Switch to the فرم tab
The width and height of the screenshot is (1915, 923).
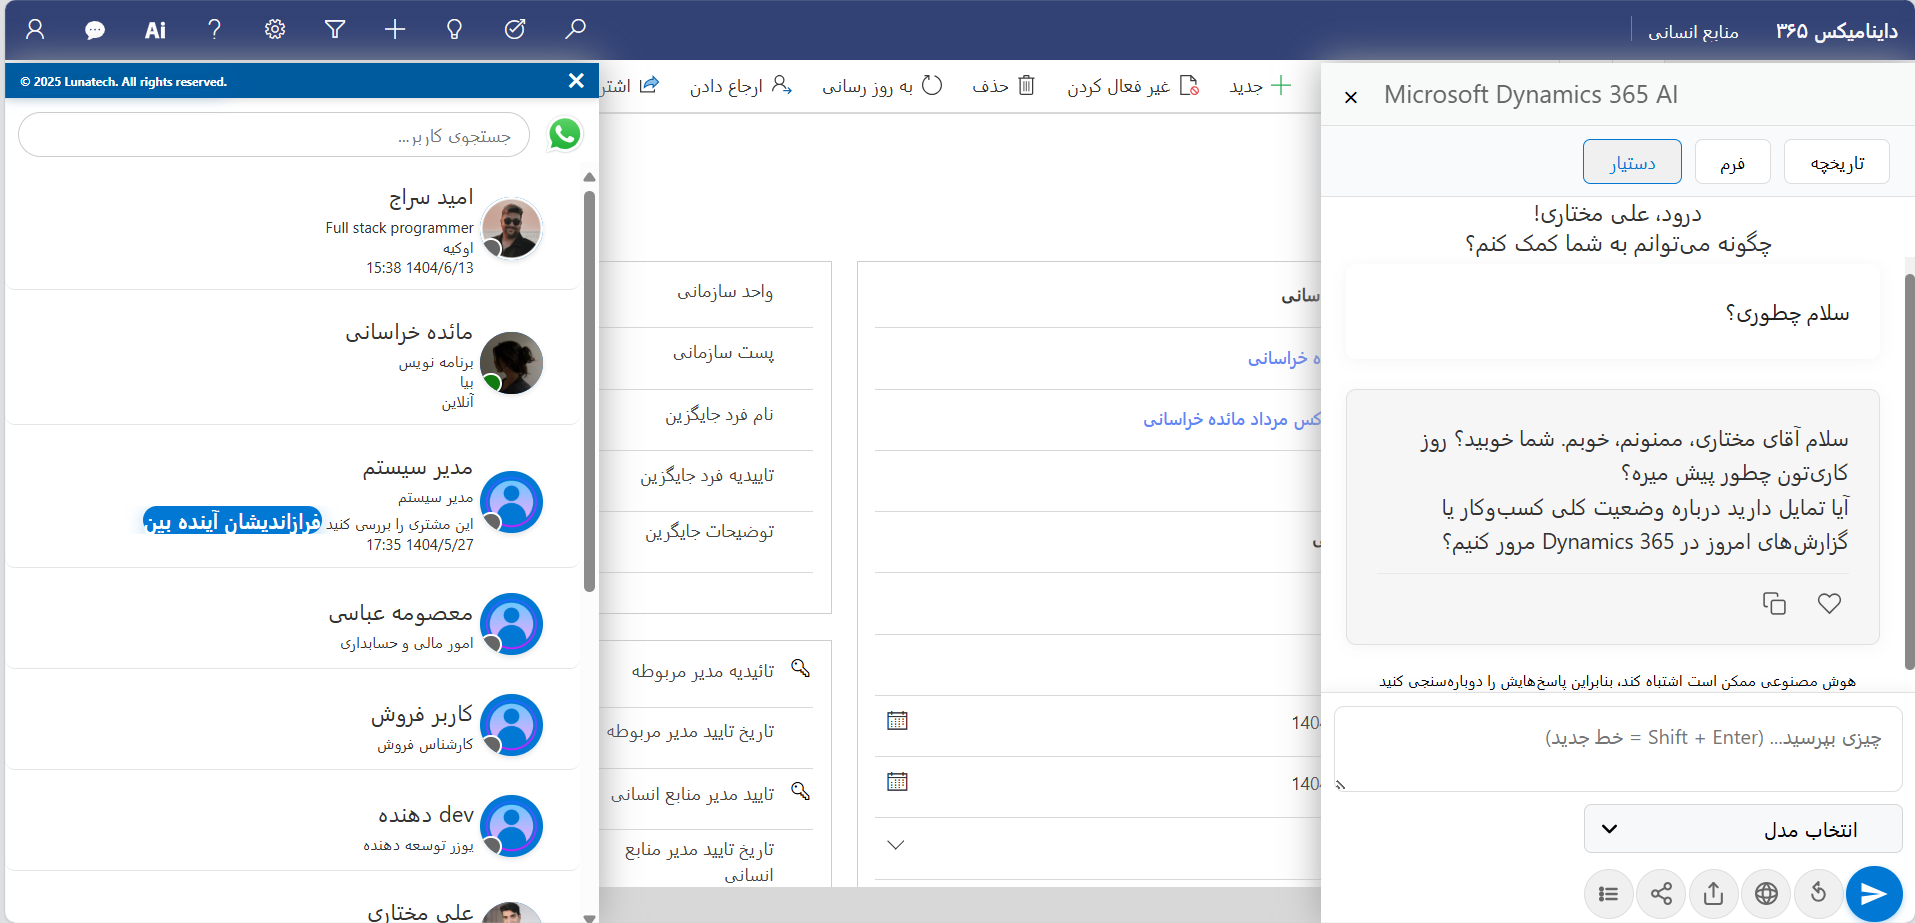coord(1732,163)
